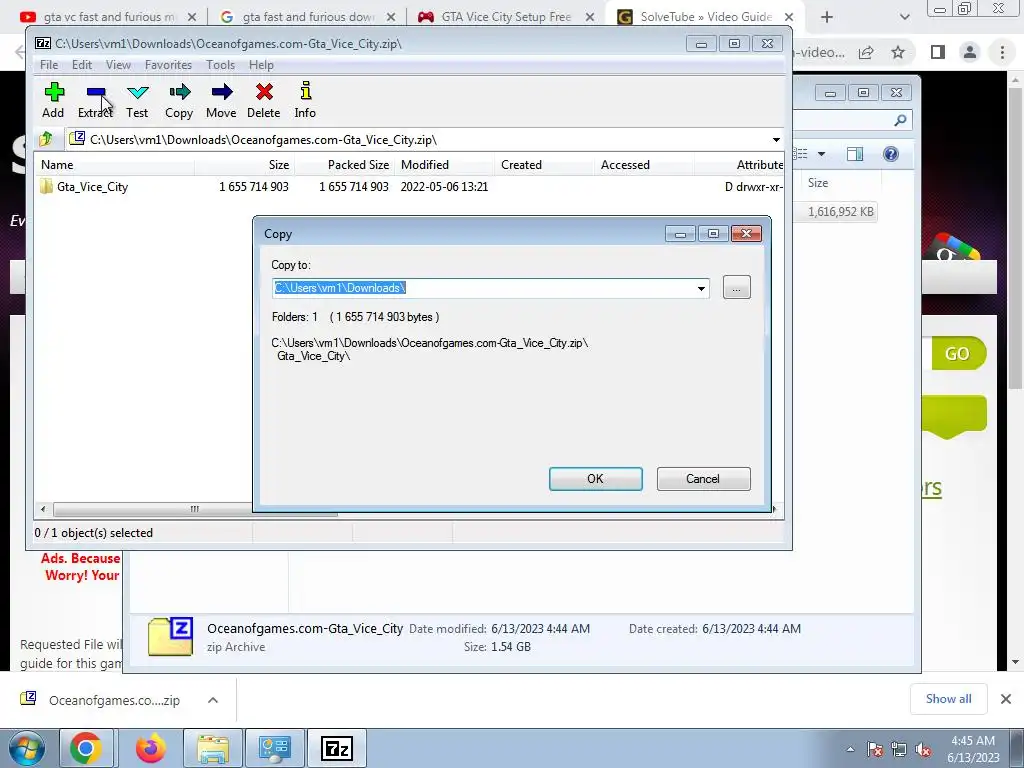Click the browse (...) button in Copy dialog

(x=737, y=288)
